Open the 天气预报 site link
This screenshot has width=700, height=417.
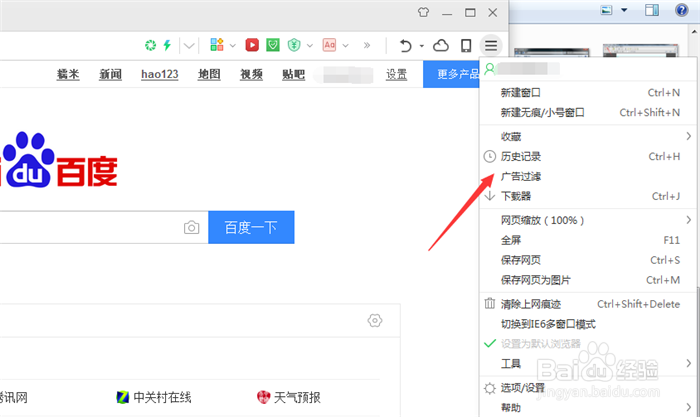pos(289,397)
